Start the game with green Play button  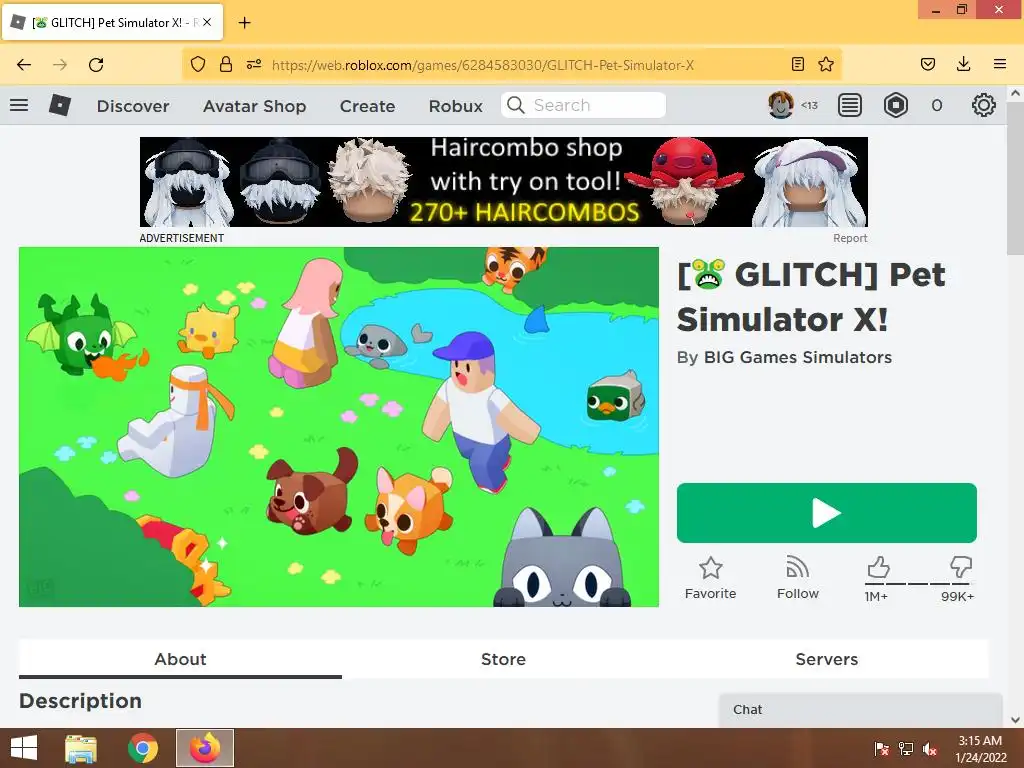click(x=826, y=513)
